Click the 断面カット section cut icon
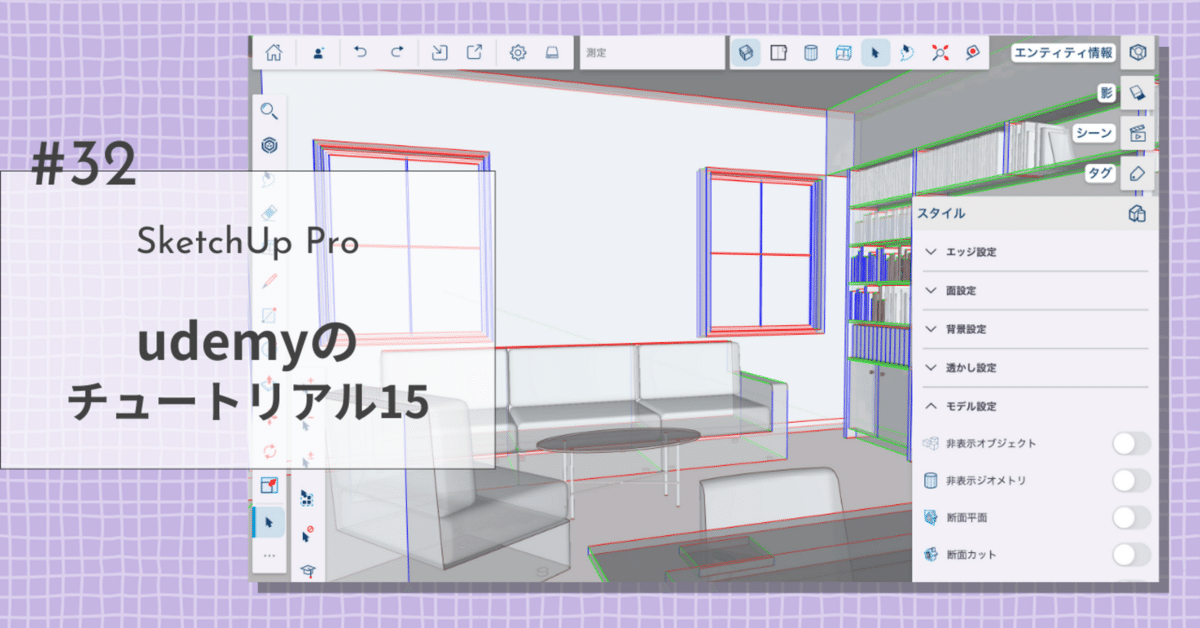The height and width of the screenshot is (628, 1200). [930, 555]
